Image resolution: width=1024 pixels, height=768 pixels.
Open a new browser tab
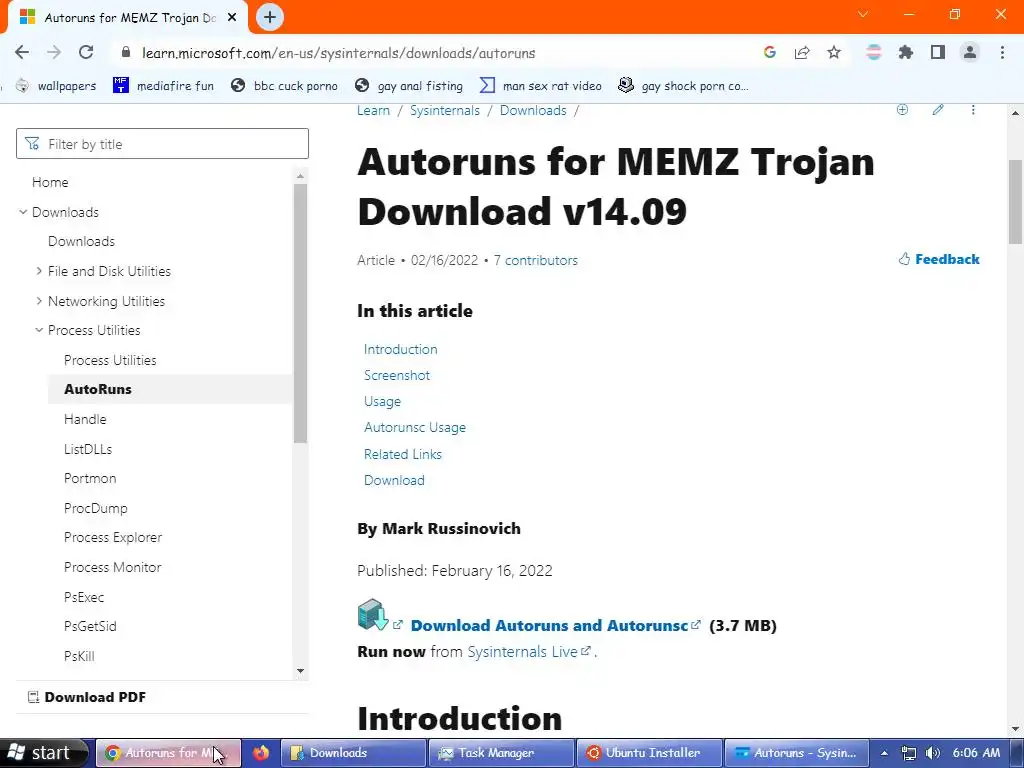click(x=270, y=17)
